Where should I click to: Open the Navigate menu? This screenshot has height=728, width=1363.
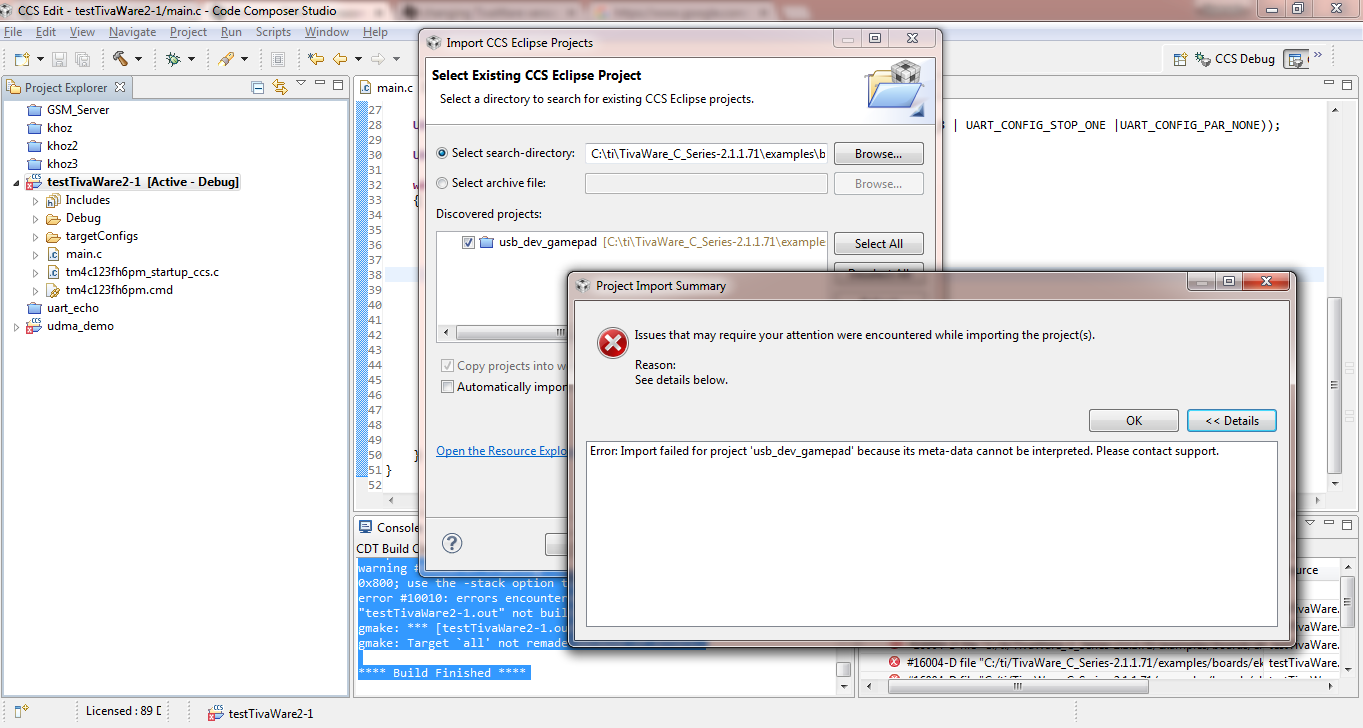[x=133, y=32]
